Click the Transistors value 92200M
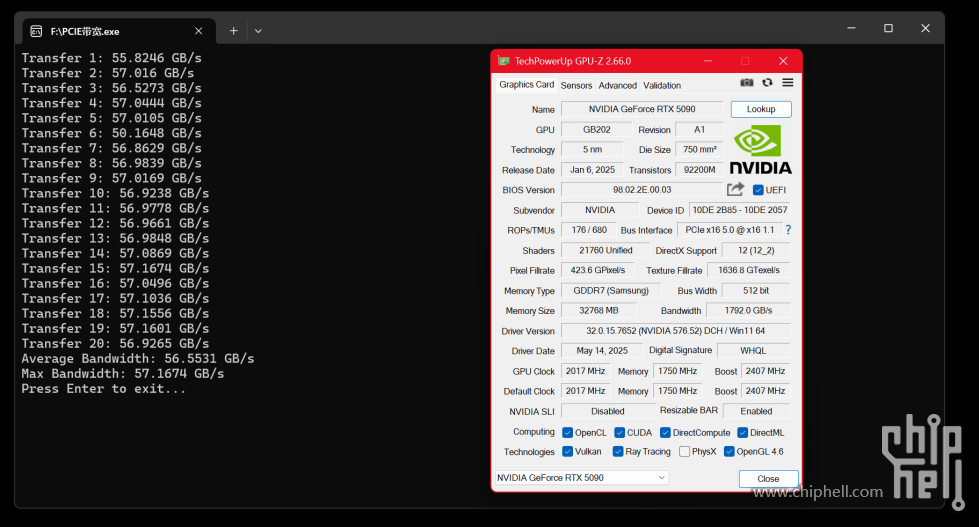The height and width of the screenshot is (527, 979). tap(699, 170)
